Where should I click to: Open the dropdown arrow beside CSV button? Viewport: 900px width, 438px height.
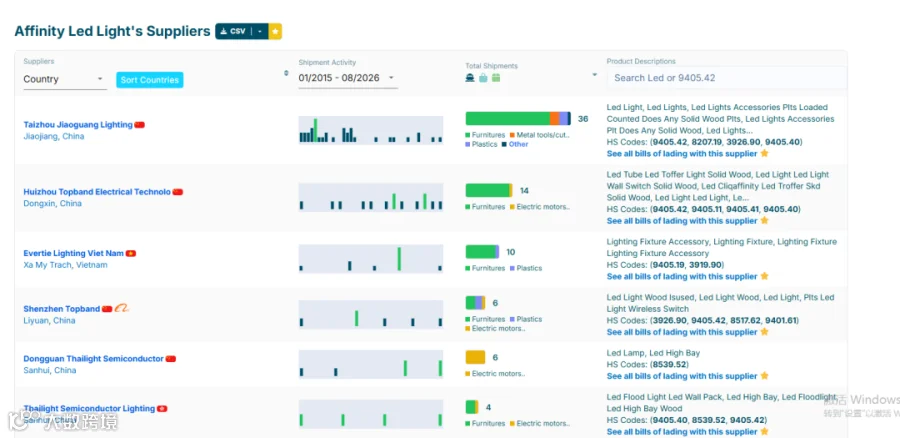point(261,32)
